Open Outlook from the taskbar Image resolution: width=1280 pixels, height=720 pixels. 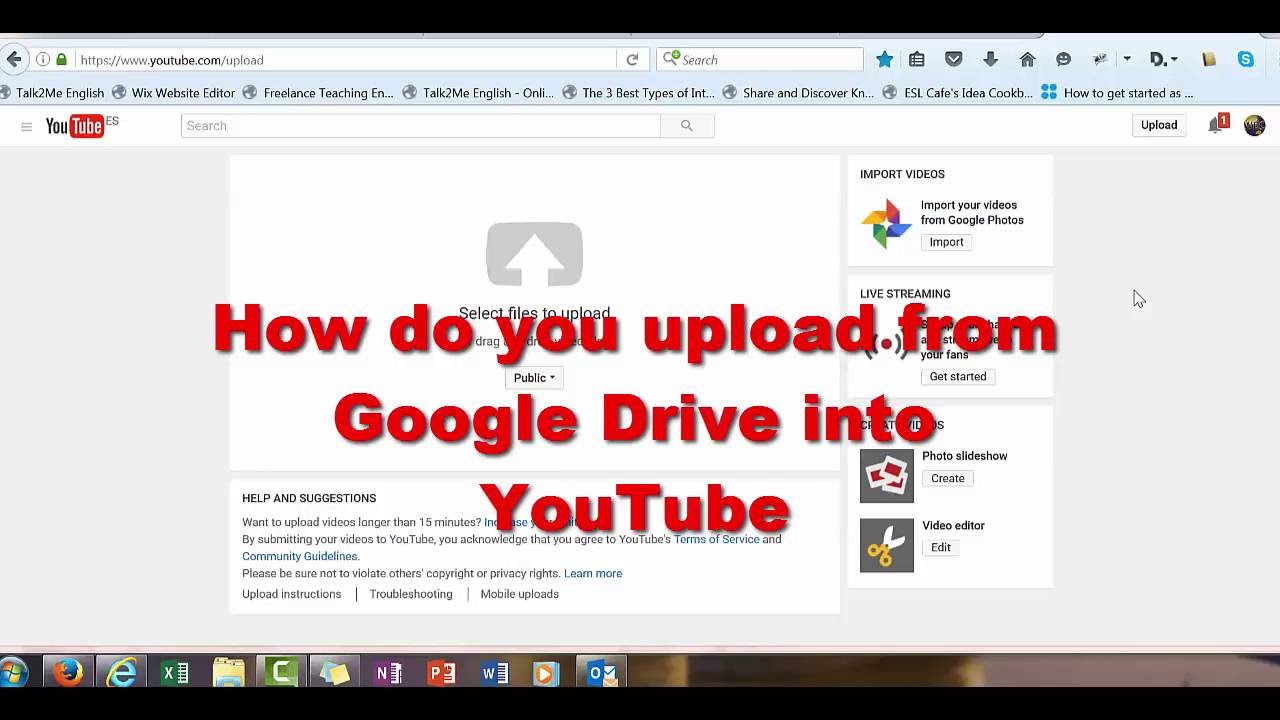(x=601, y=672)
